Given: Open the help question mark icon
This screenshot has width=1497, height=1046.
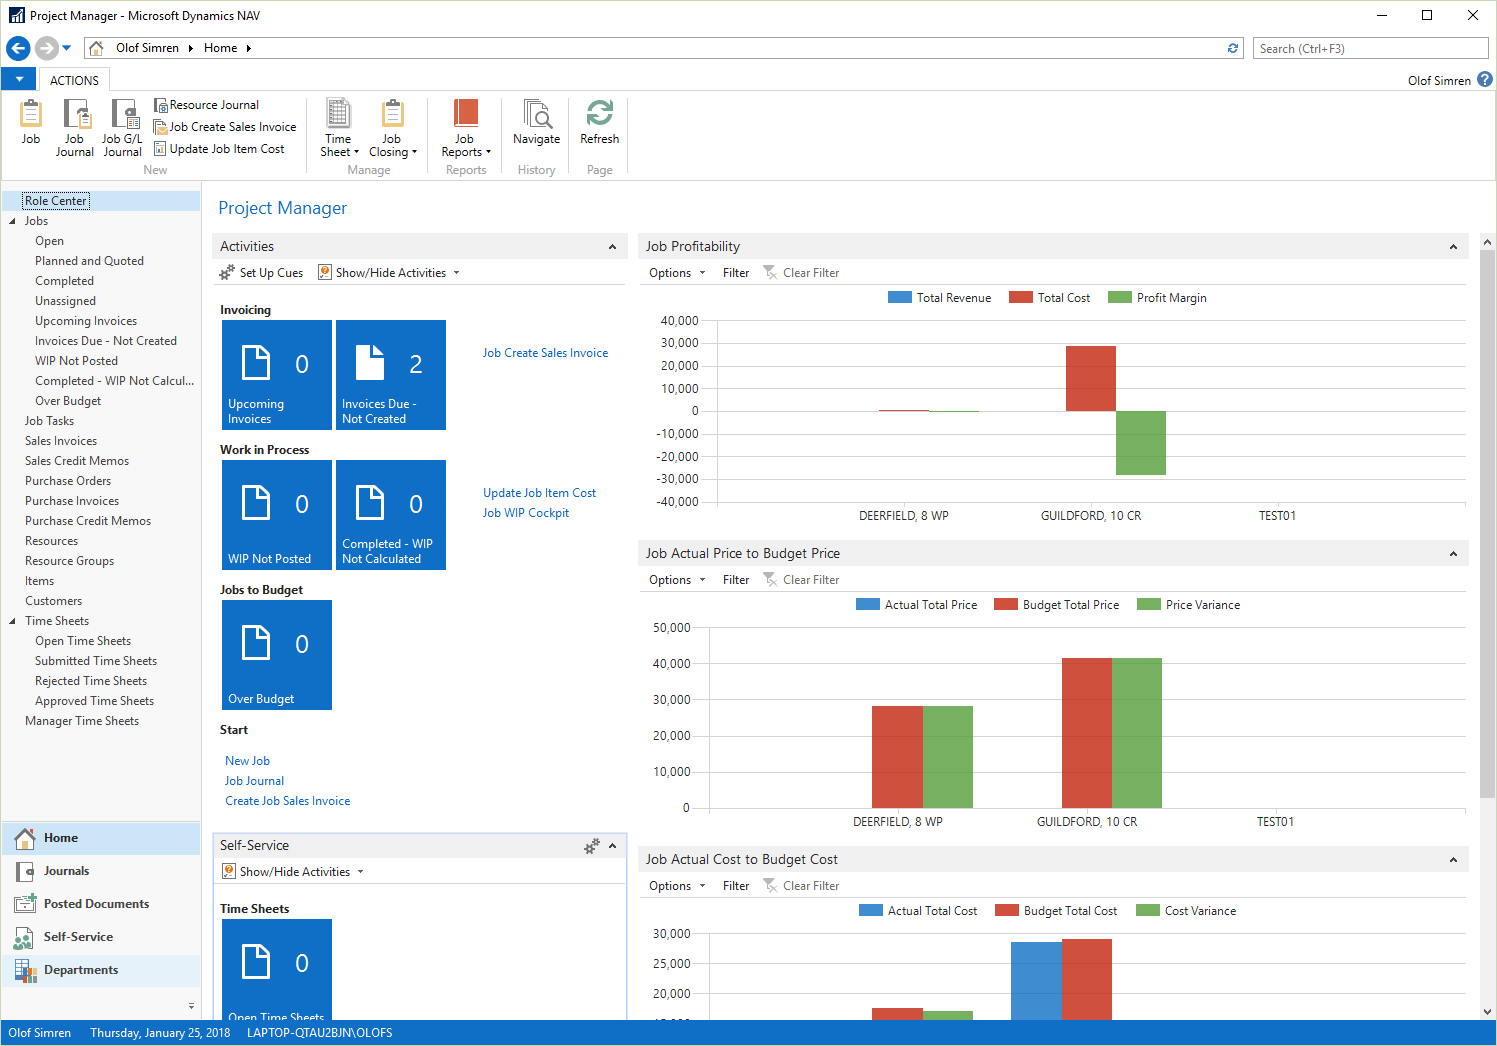Looking at the screenshot, I should 1485,80.
